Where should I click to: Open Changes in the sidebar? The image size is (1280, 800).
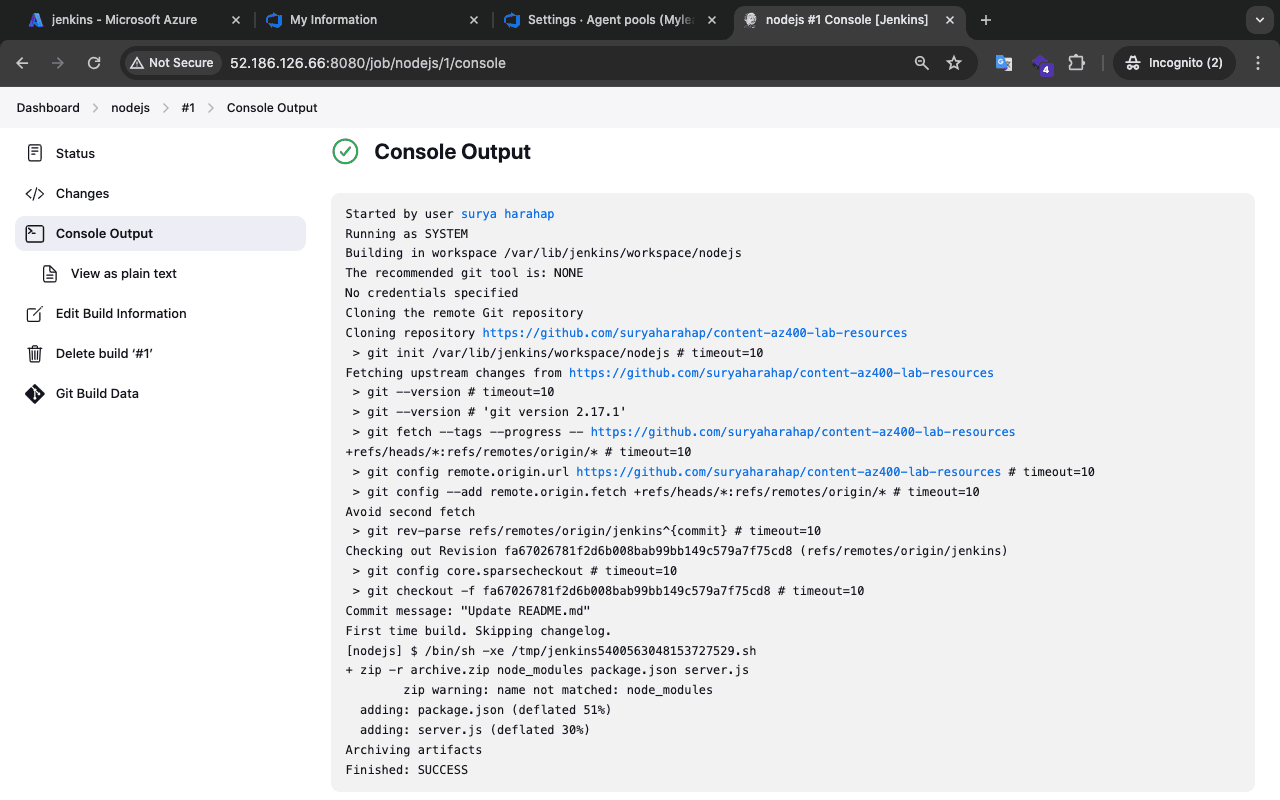tap(160, 193)
